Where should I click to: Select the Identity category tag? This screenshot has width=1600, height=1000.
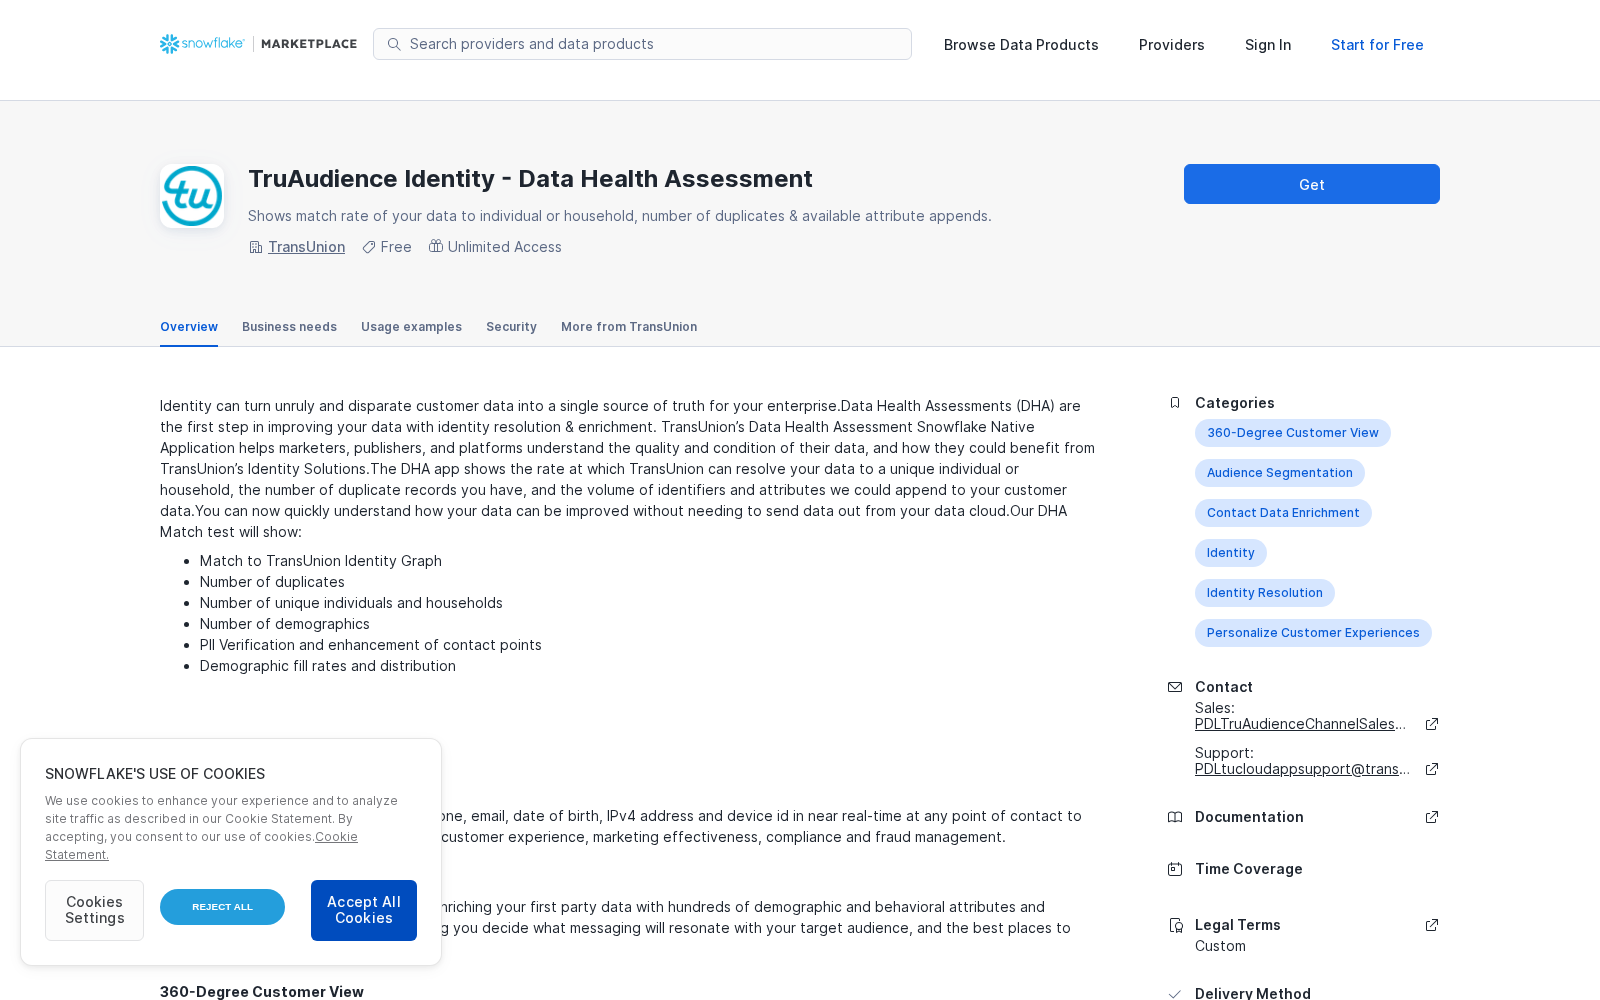pyautogui.click(x=1231, y=553)
